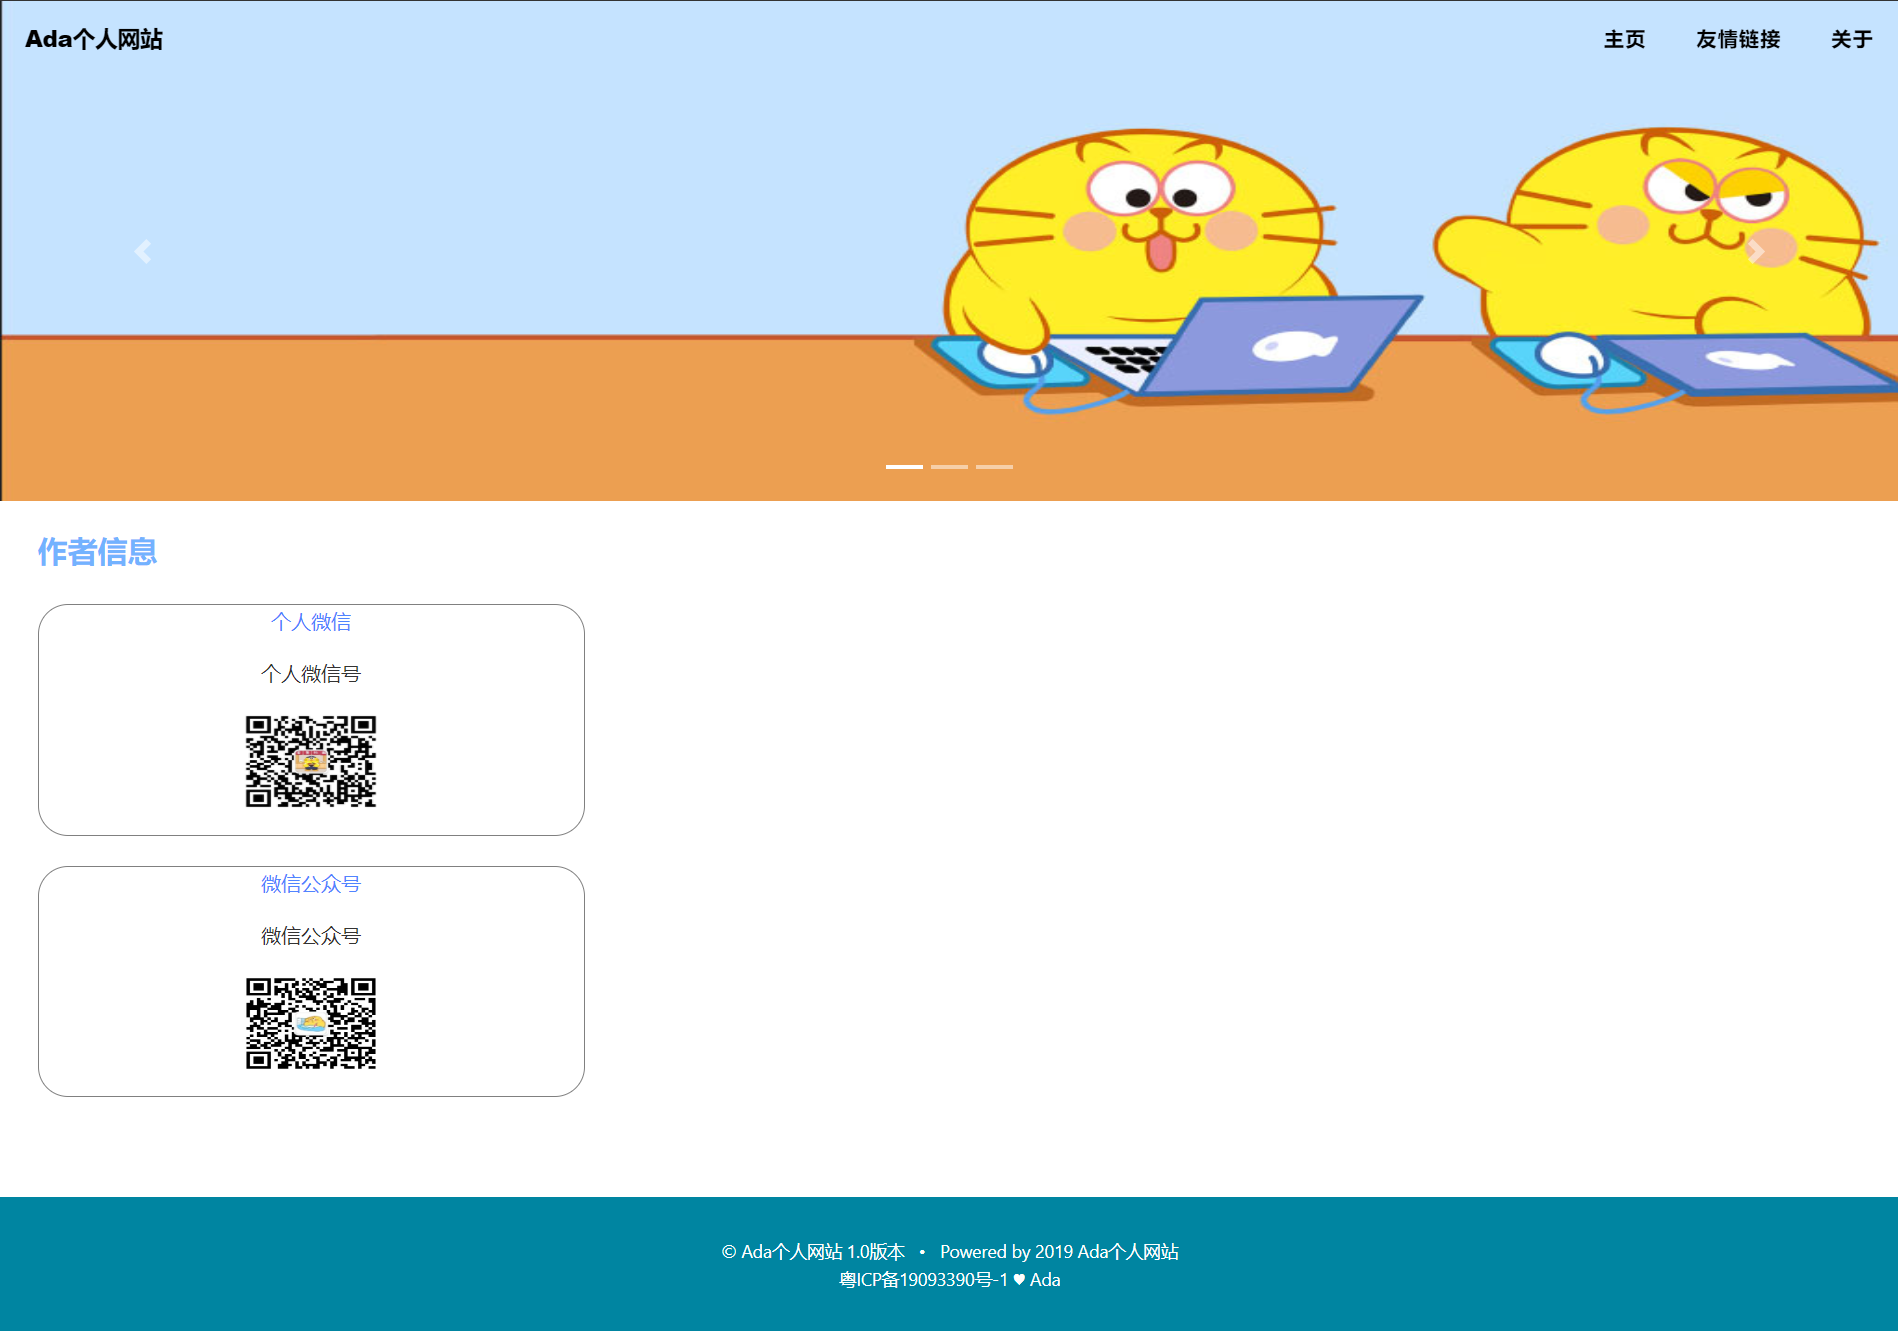Open the 主页 navigation item
Image resolution: width=1898 pixels, height=1331 pixels.
pyautogui.click(x=1624, y=39)
